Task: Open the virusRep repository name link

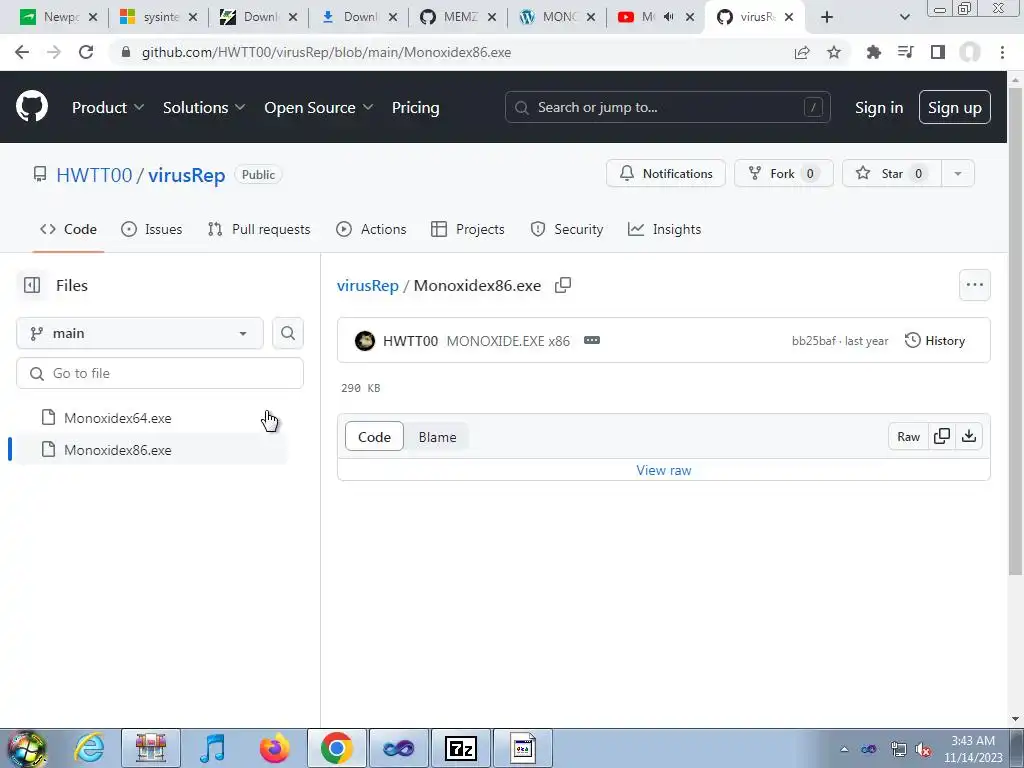Action: [x=187, y=175]
